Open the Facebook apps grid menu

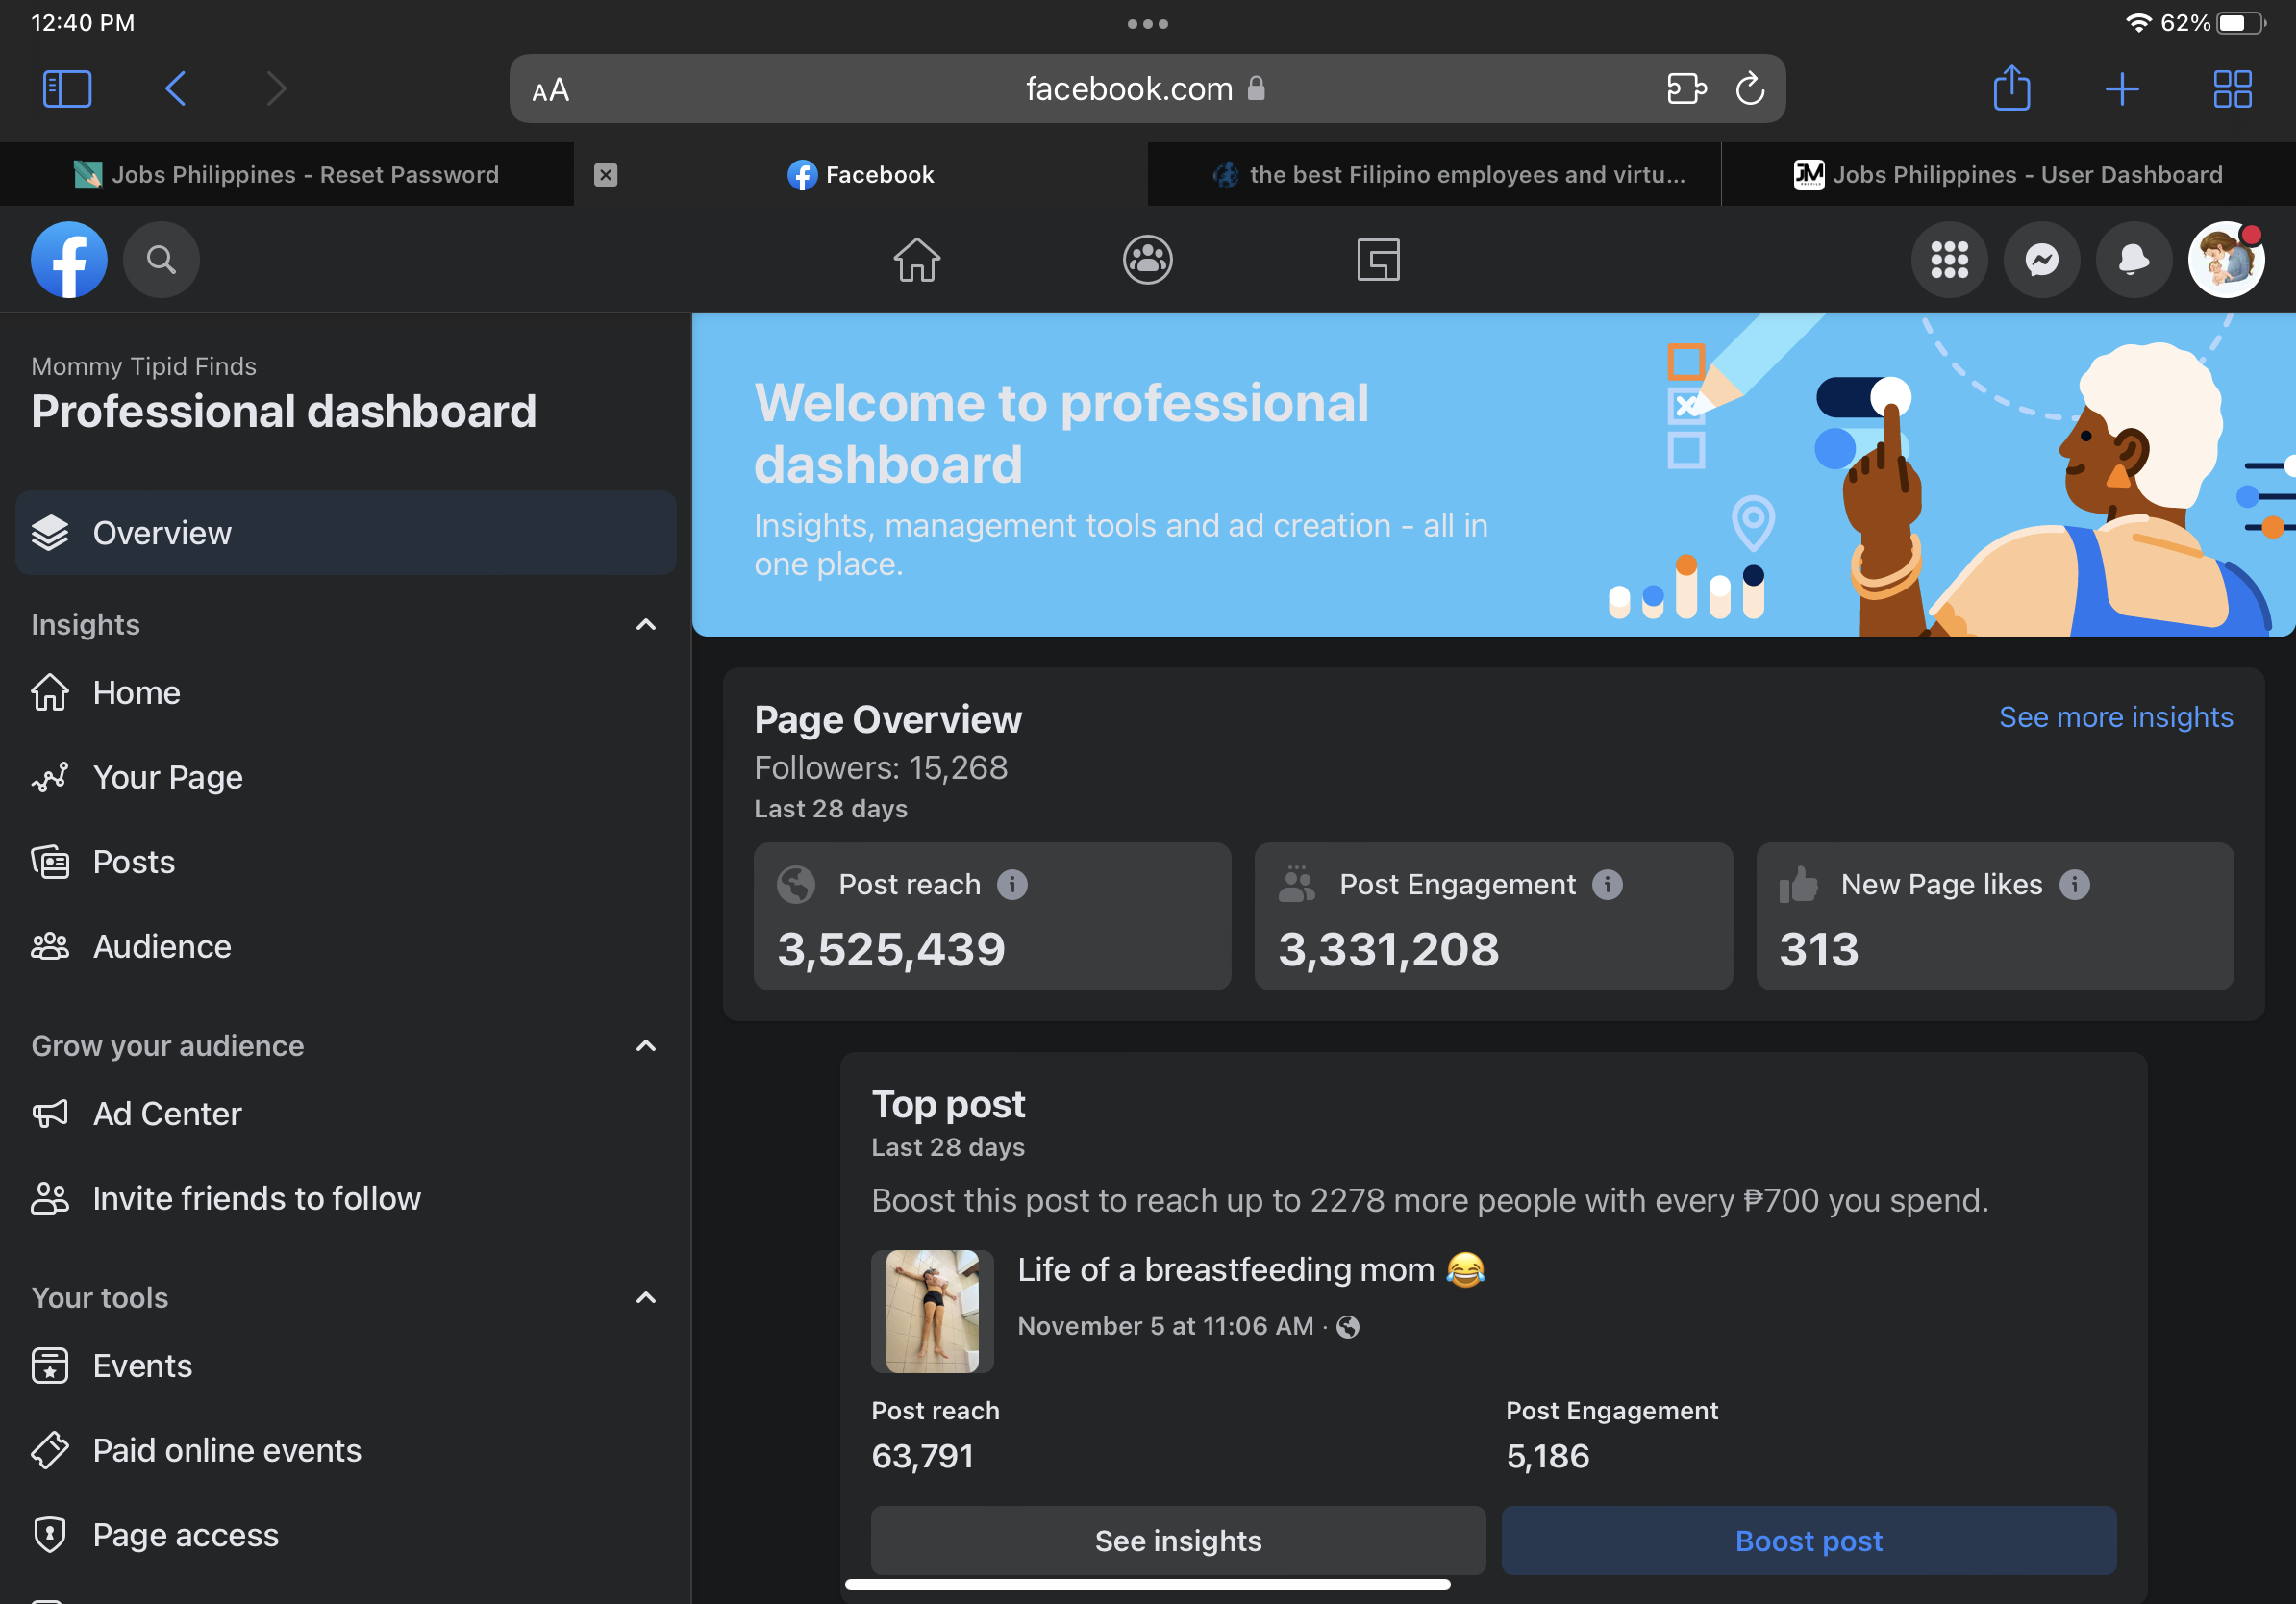pyautogui.click(x=1948, y=260)
